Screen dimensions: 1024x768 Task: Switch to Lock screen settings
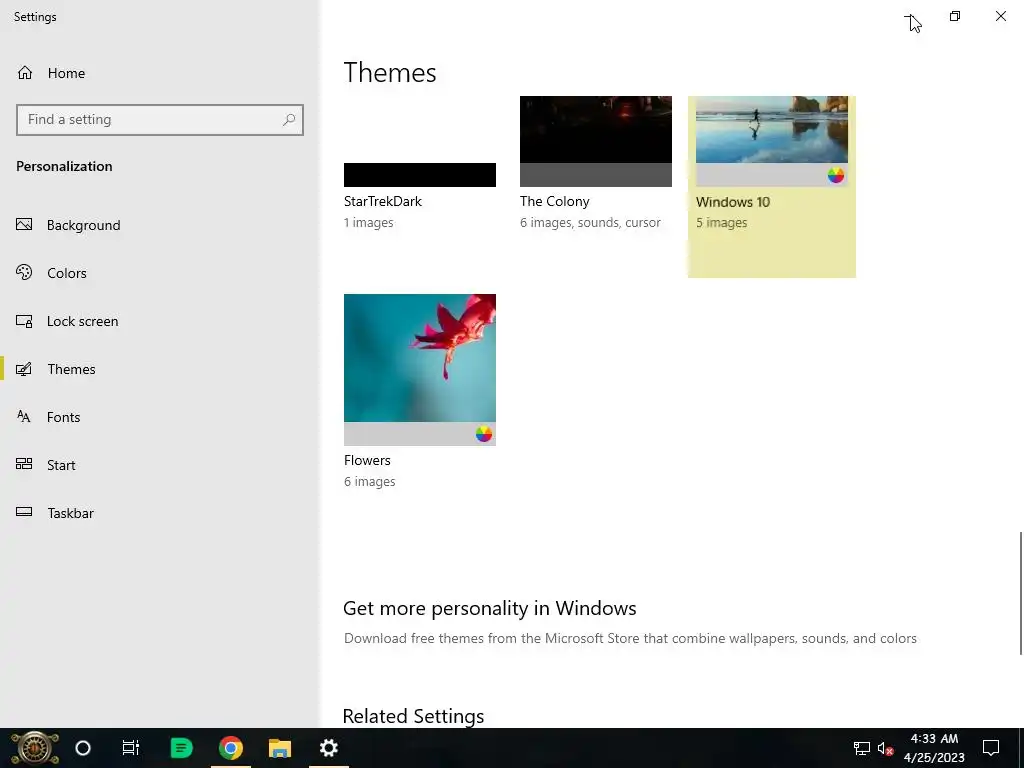tap(82, 321)
